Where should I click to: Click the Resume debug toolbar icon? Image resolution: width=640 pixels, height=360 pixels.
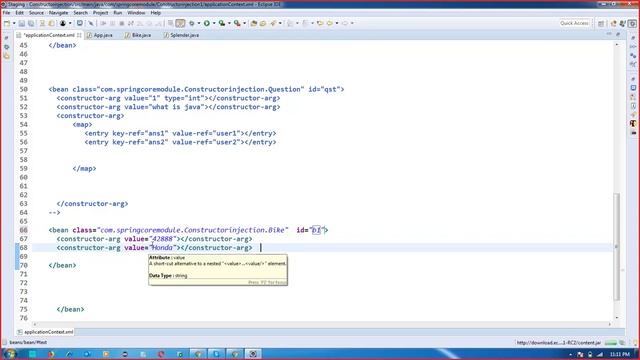pos(103,23)
